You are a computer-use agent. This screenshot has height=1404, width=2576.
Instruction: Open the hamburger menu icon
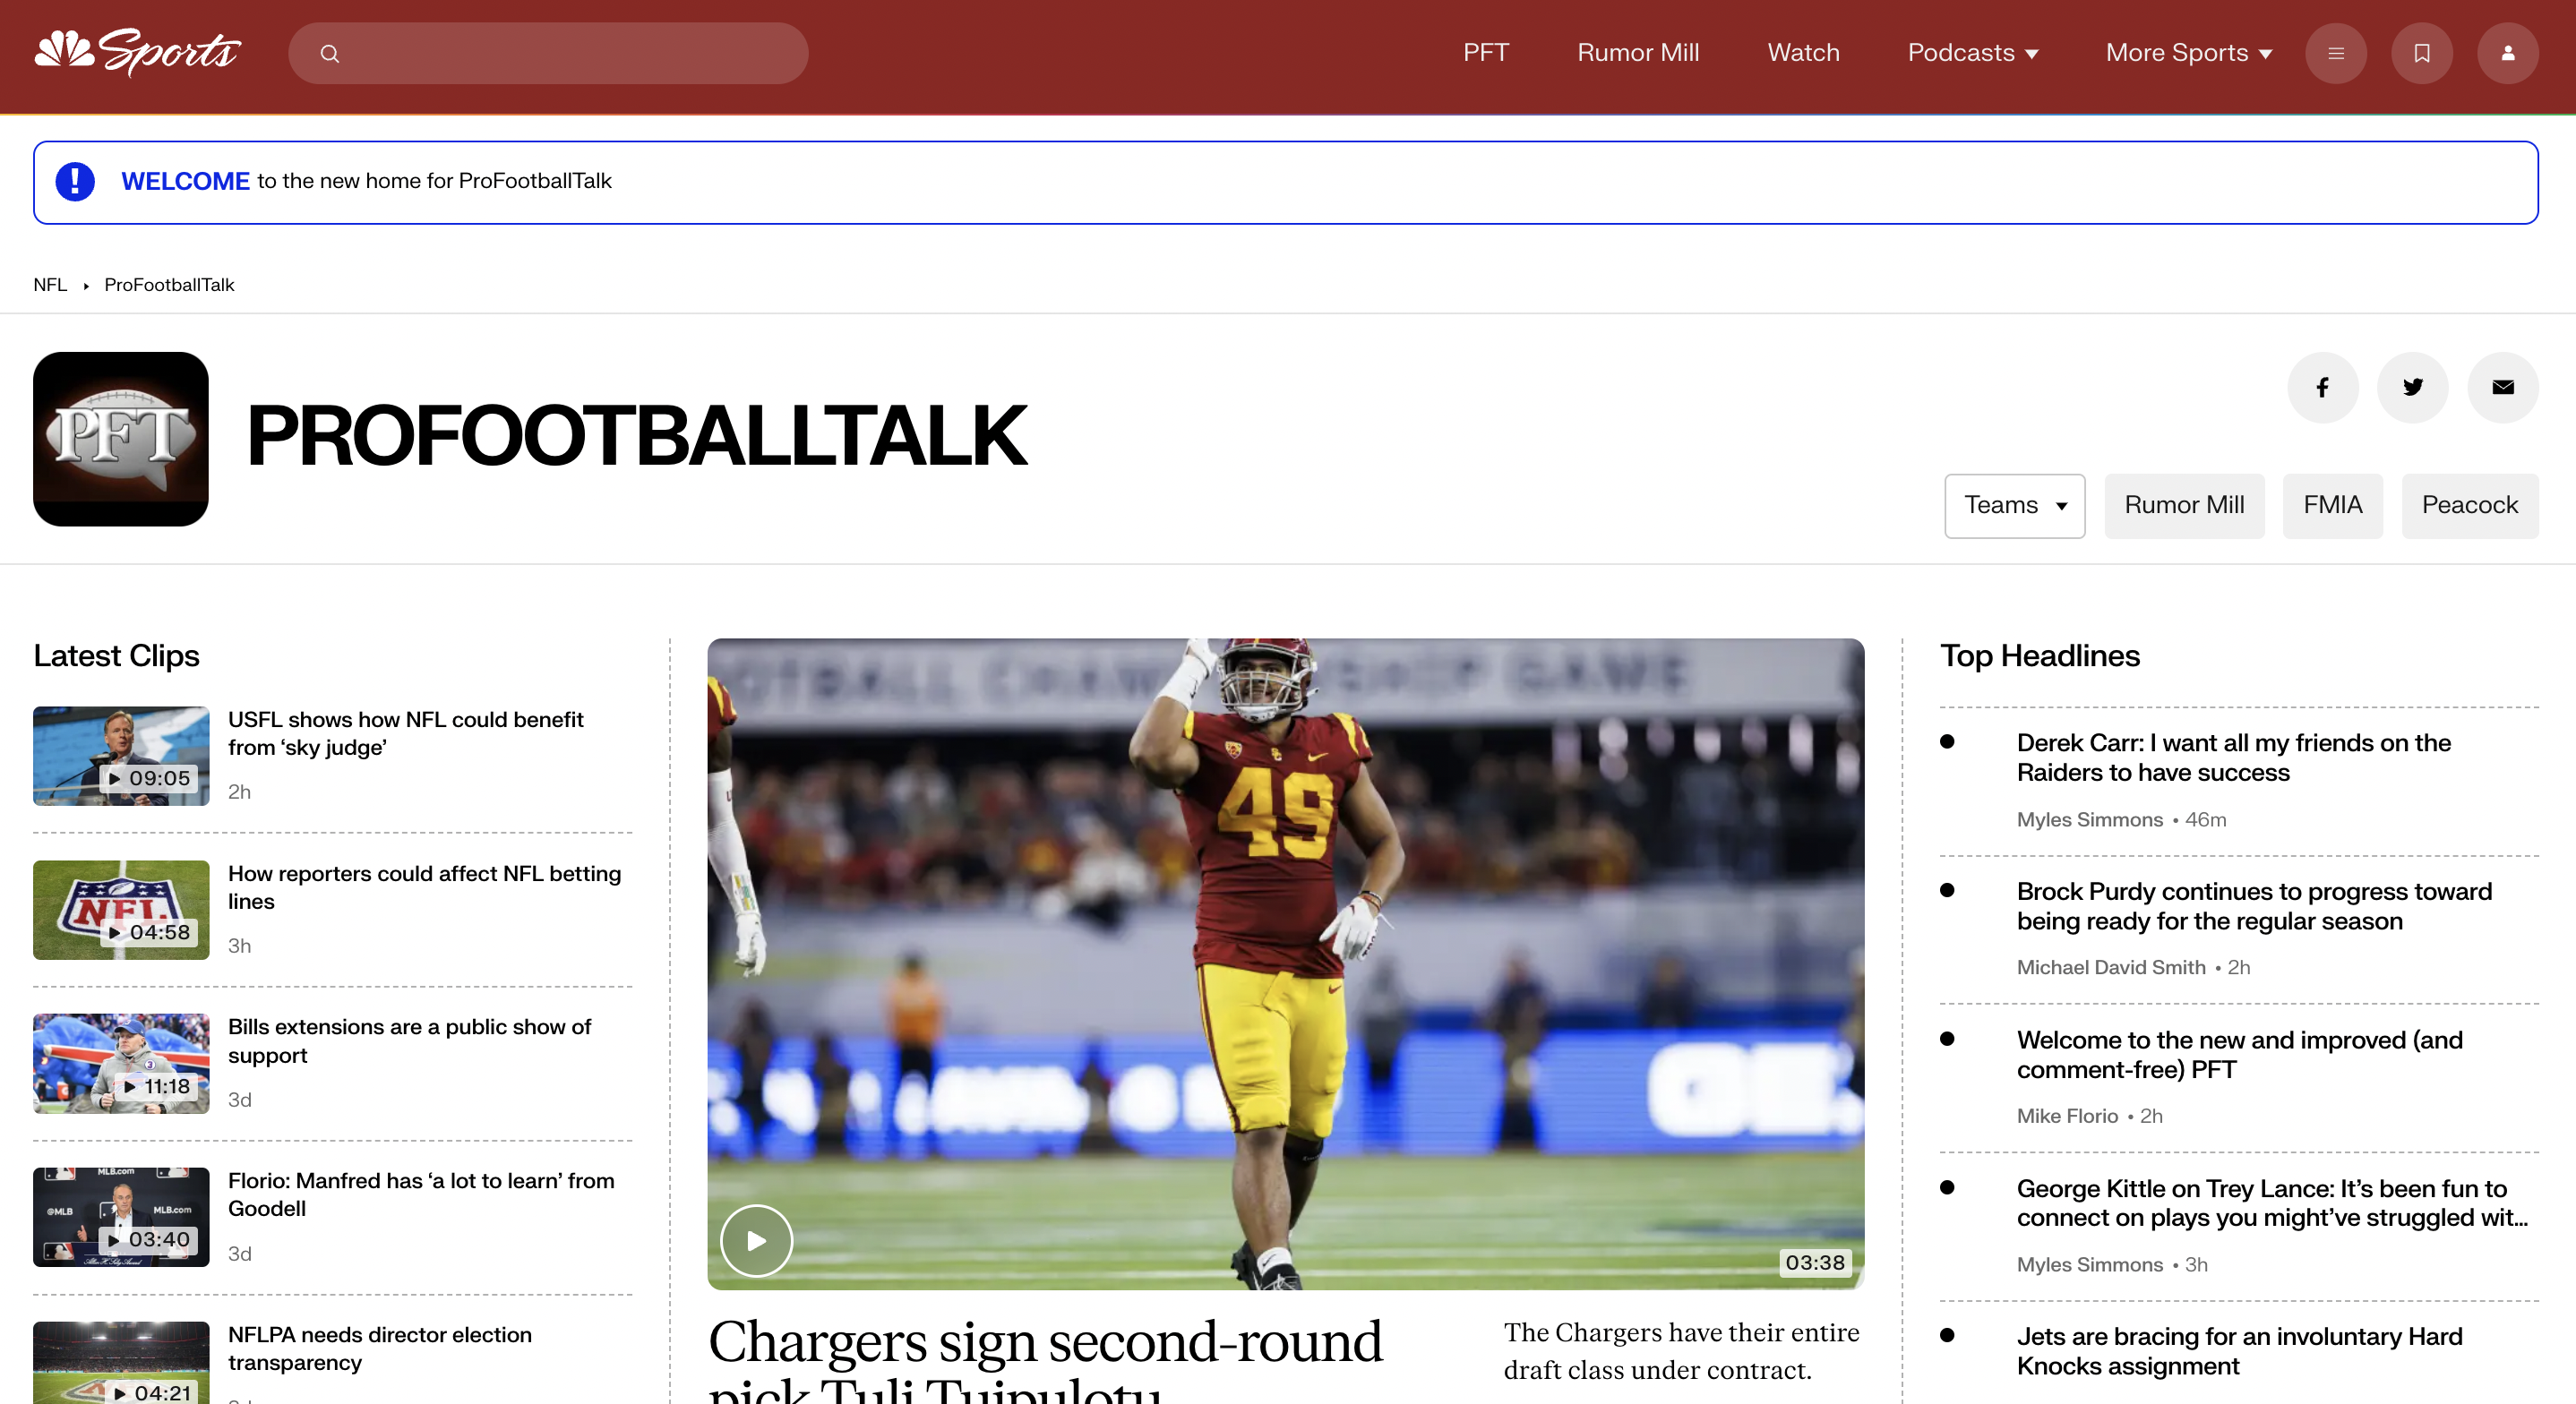[x=2336, y=53]
